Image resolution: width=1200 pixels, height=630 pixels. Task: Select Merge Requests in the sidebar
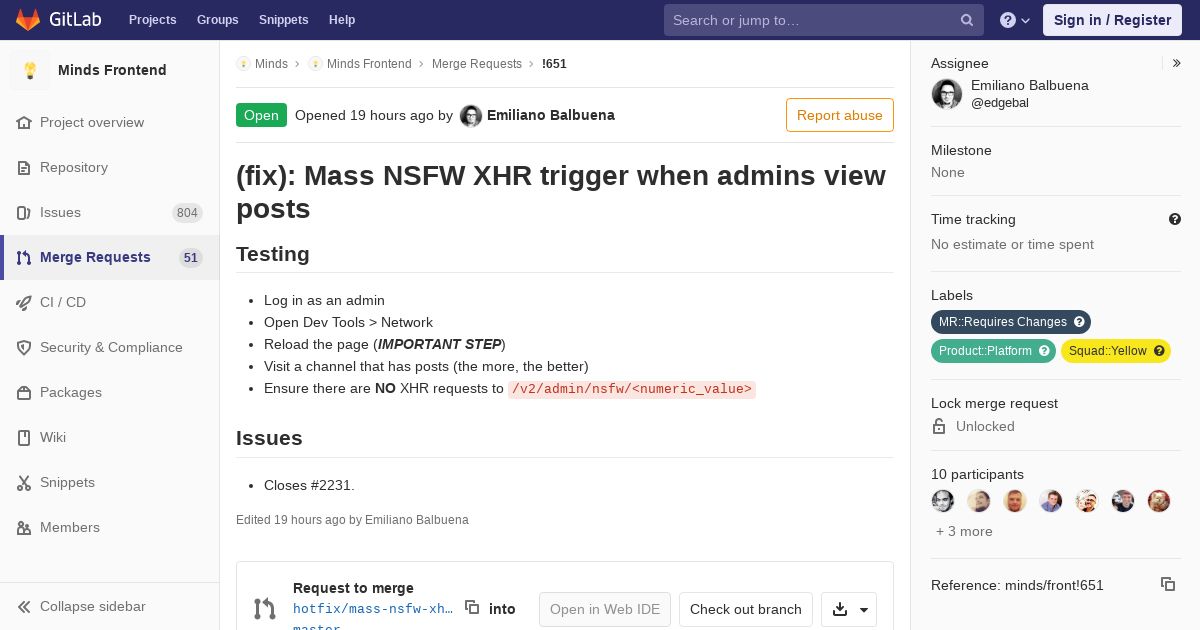(x=110, y=257)
